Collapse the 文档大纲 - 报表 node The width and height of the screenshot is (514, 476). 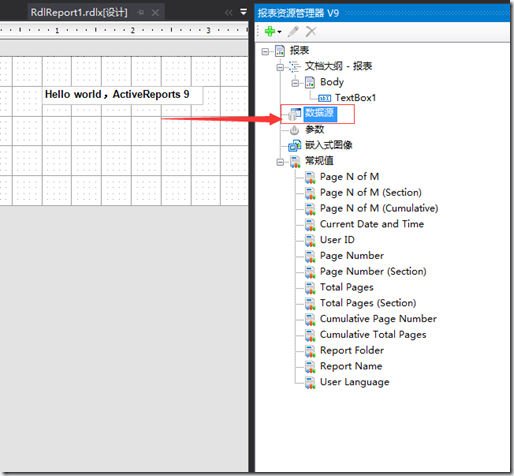(280, 67)
